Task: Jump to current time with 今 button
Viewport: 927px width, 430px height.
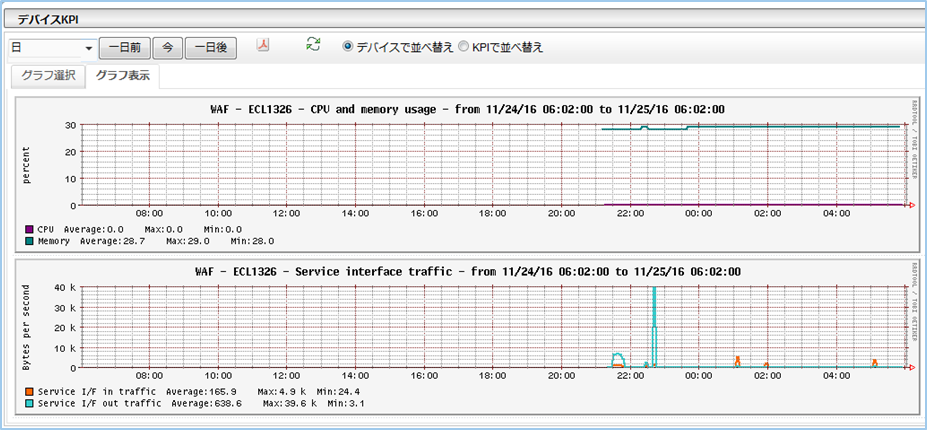Action: (x=168, y=48)
